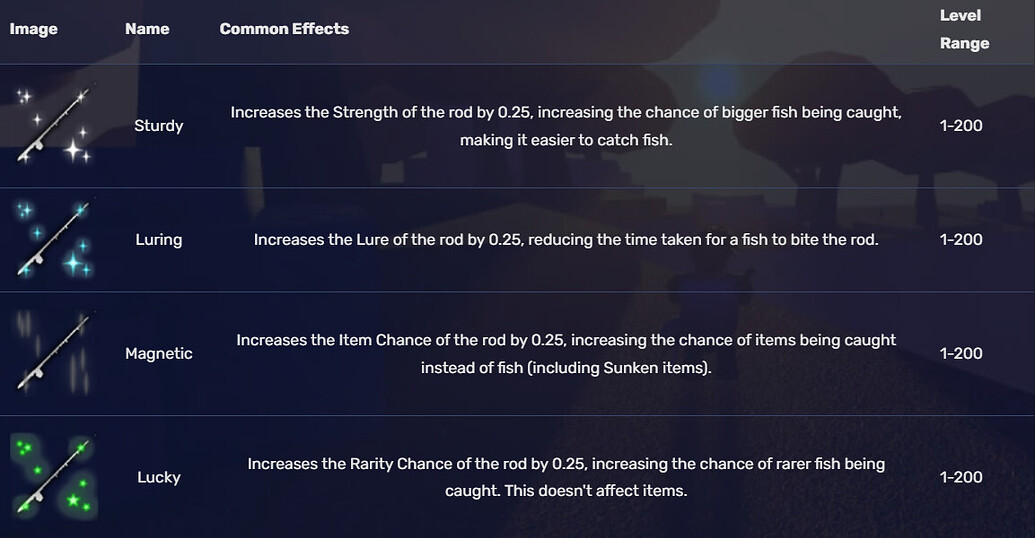This screenshot has width=1035, height=538.
Task: Click the Magnetic rod icon
Action: coord(54,353)
